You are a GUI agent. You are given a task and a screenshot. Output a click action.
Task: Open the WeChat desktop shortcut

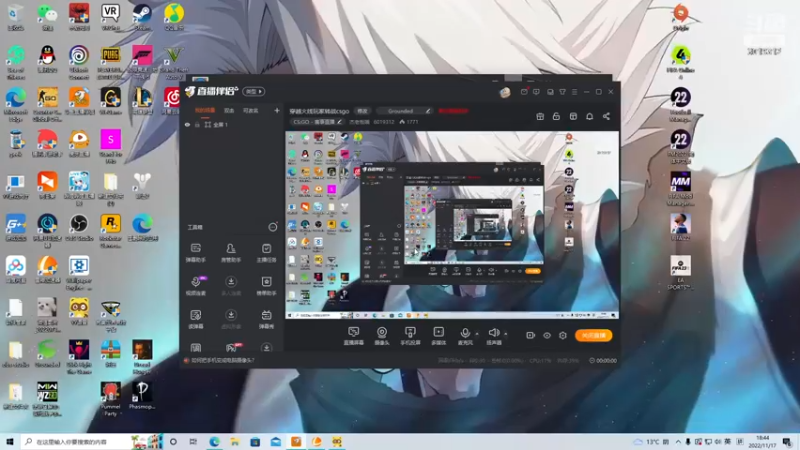[47, 16]
